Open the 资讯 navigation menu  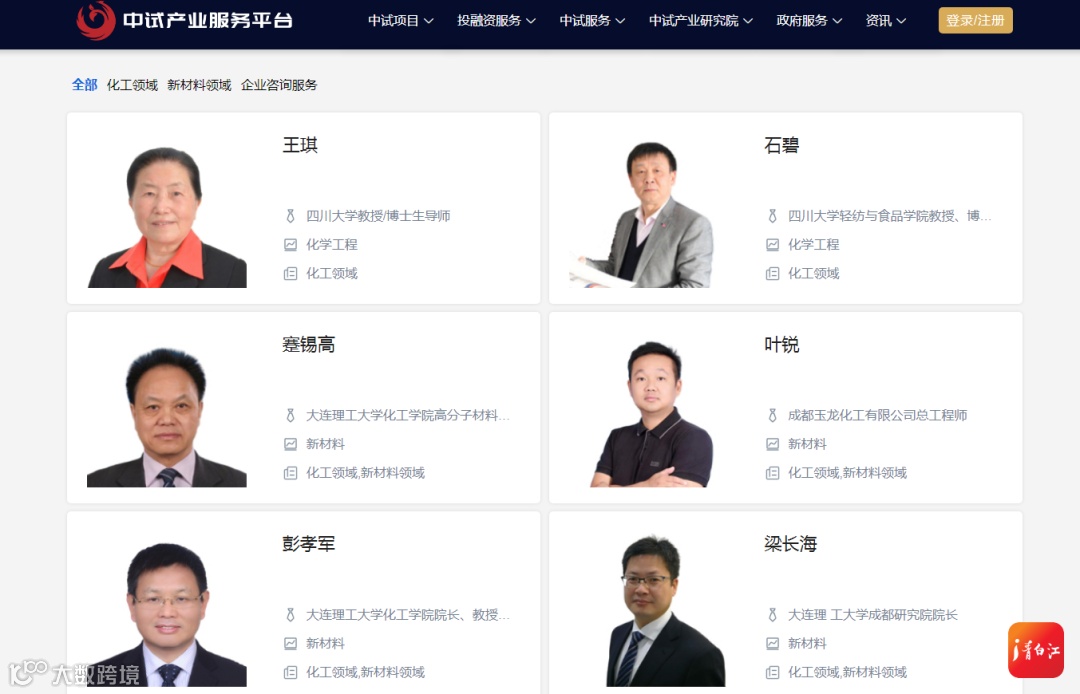pyautogui.click(x=886, y=21)
